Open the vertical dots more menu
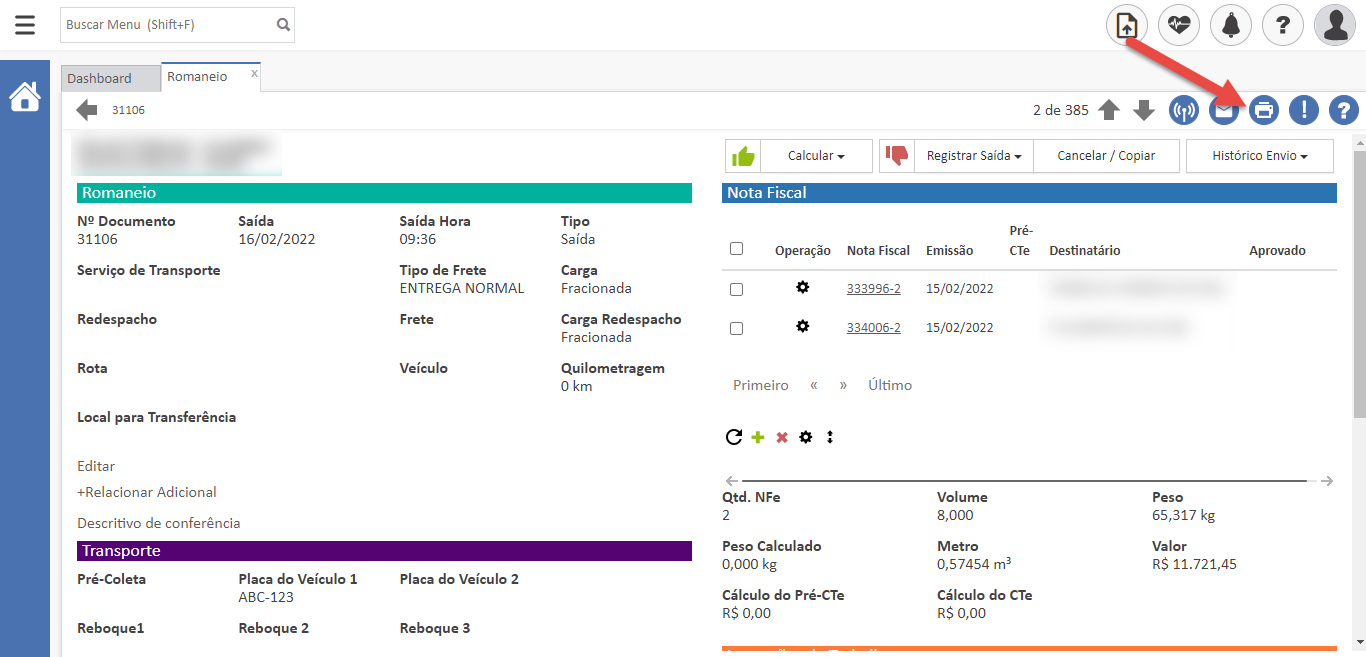The width and height of the screenshot is (1366, 657). [x=830, y=437]
